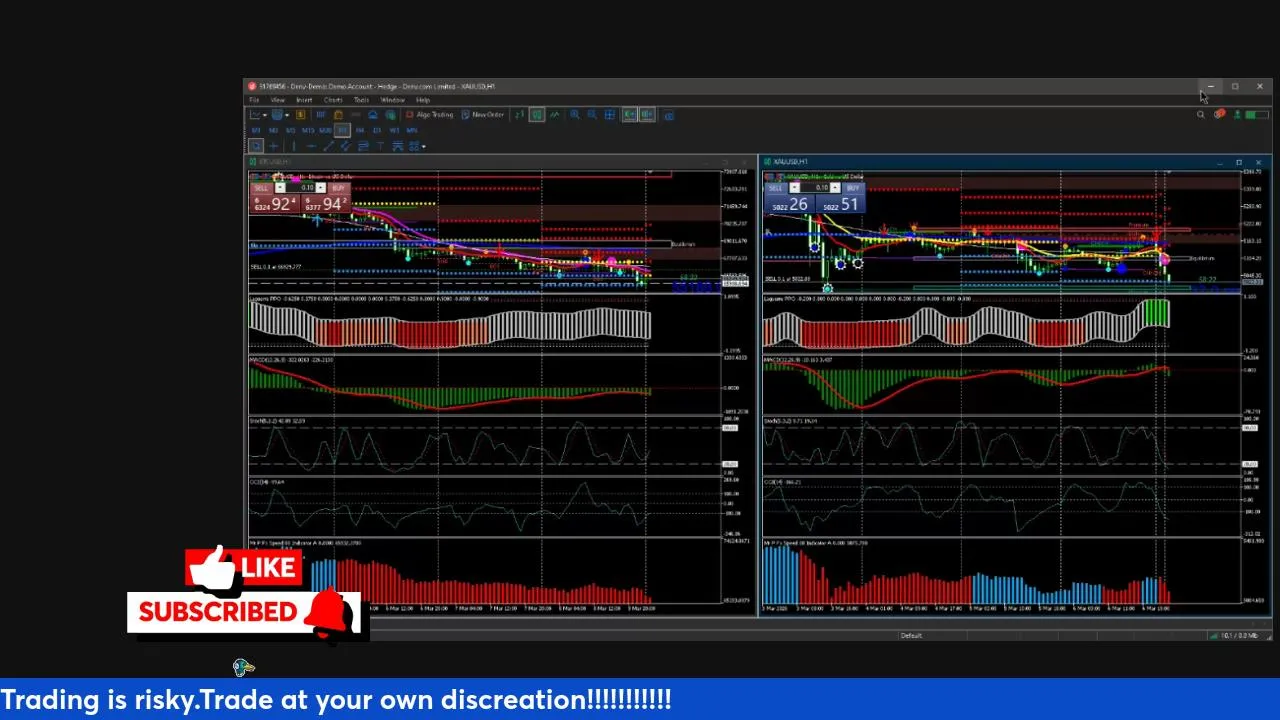The width and height of the screenshot is (1280, 720).
Task: Increase volume in XAUUSD one-click panel
Action: pos(835,188)
